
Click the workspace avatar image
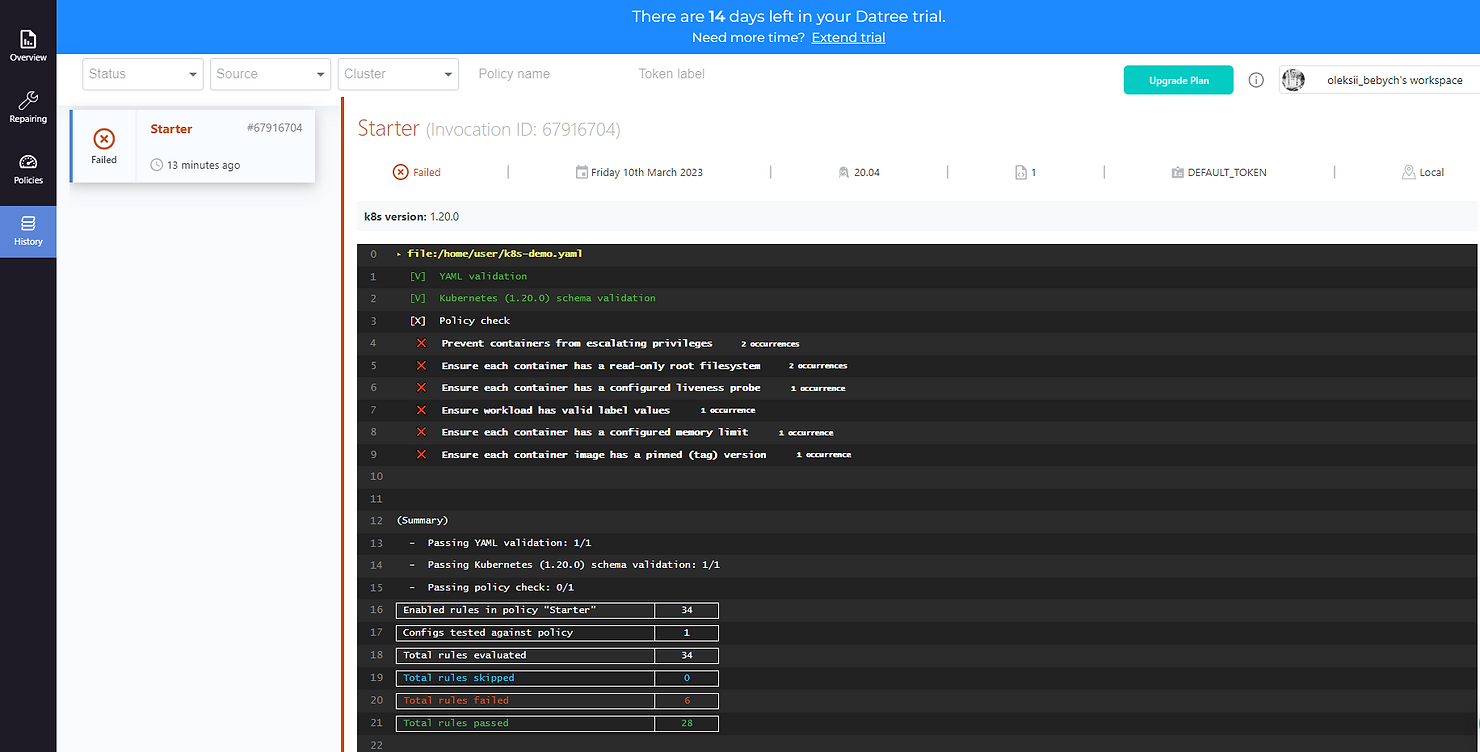(x=1293, y=80)
